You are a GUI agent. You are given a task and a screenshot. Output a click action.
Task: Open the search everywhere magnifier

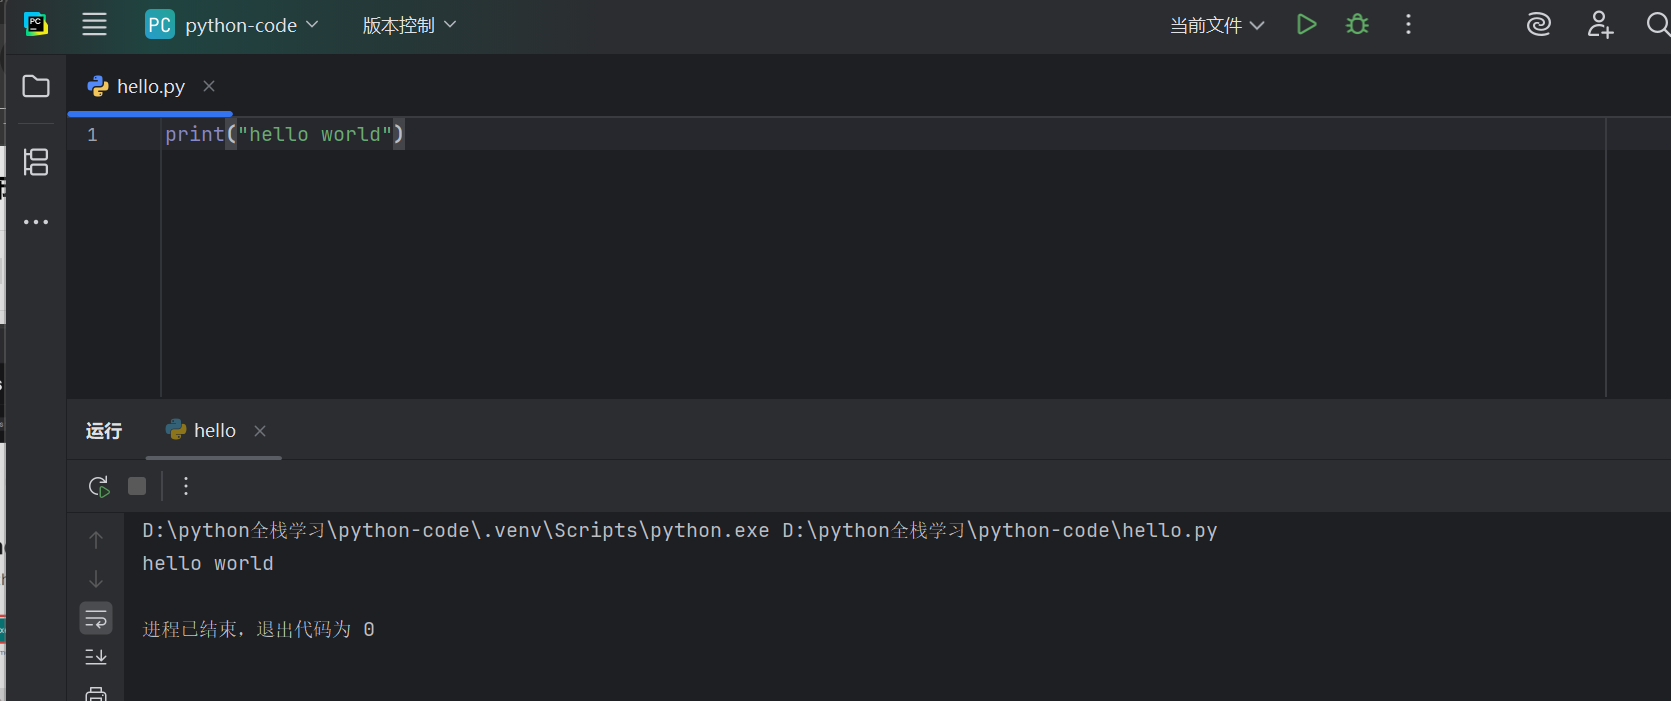tap(1658, 24)
